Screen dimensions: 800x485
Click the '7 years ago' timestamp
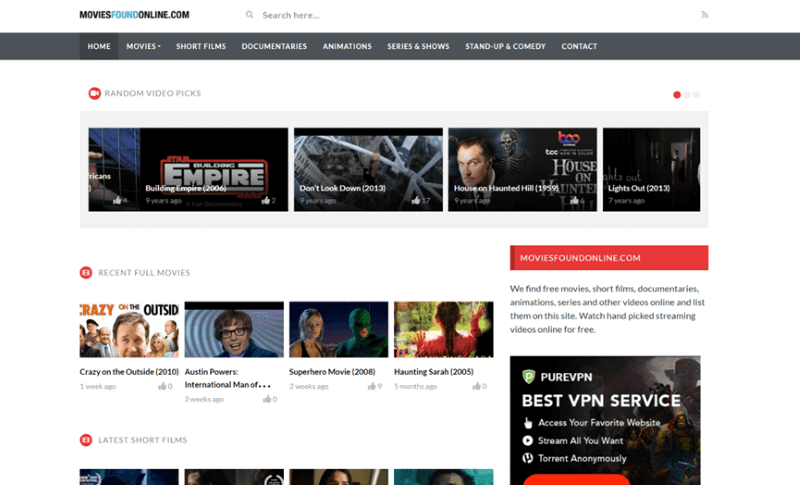pos(626,201)
